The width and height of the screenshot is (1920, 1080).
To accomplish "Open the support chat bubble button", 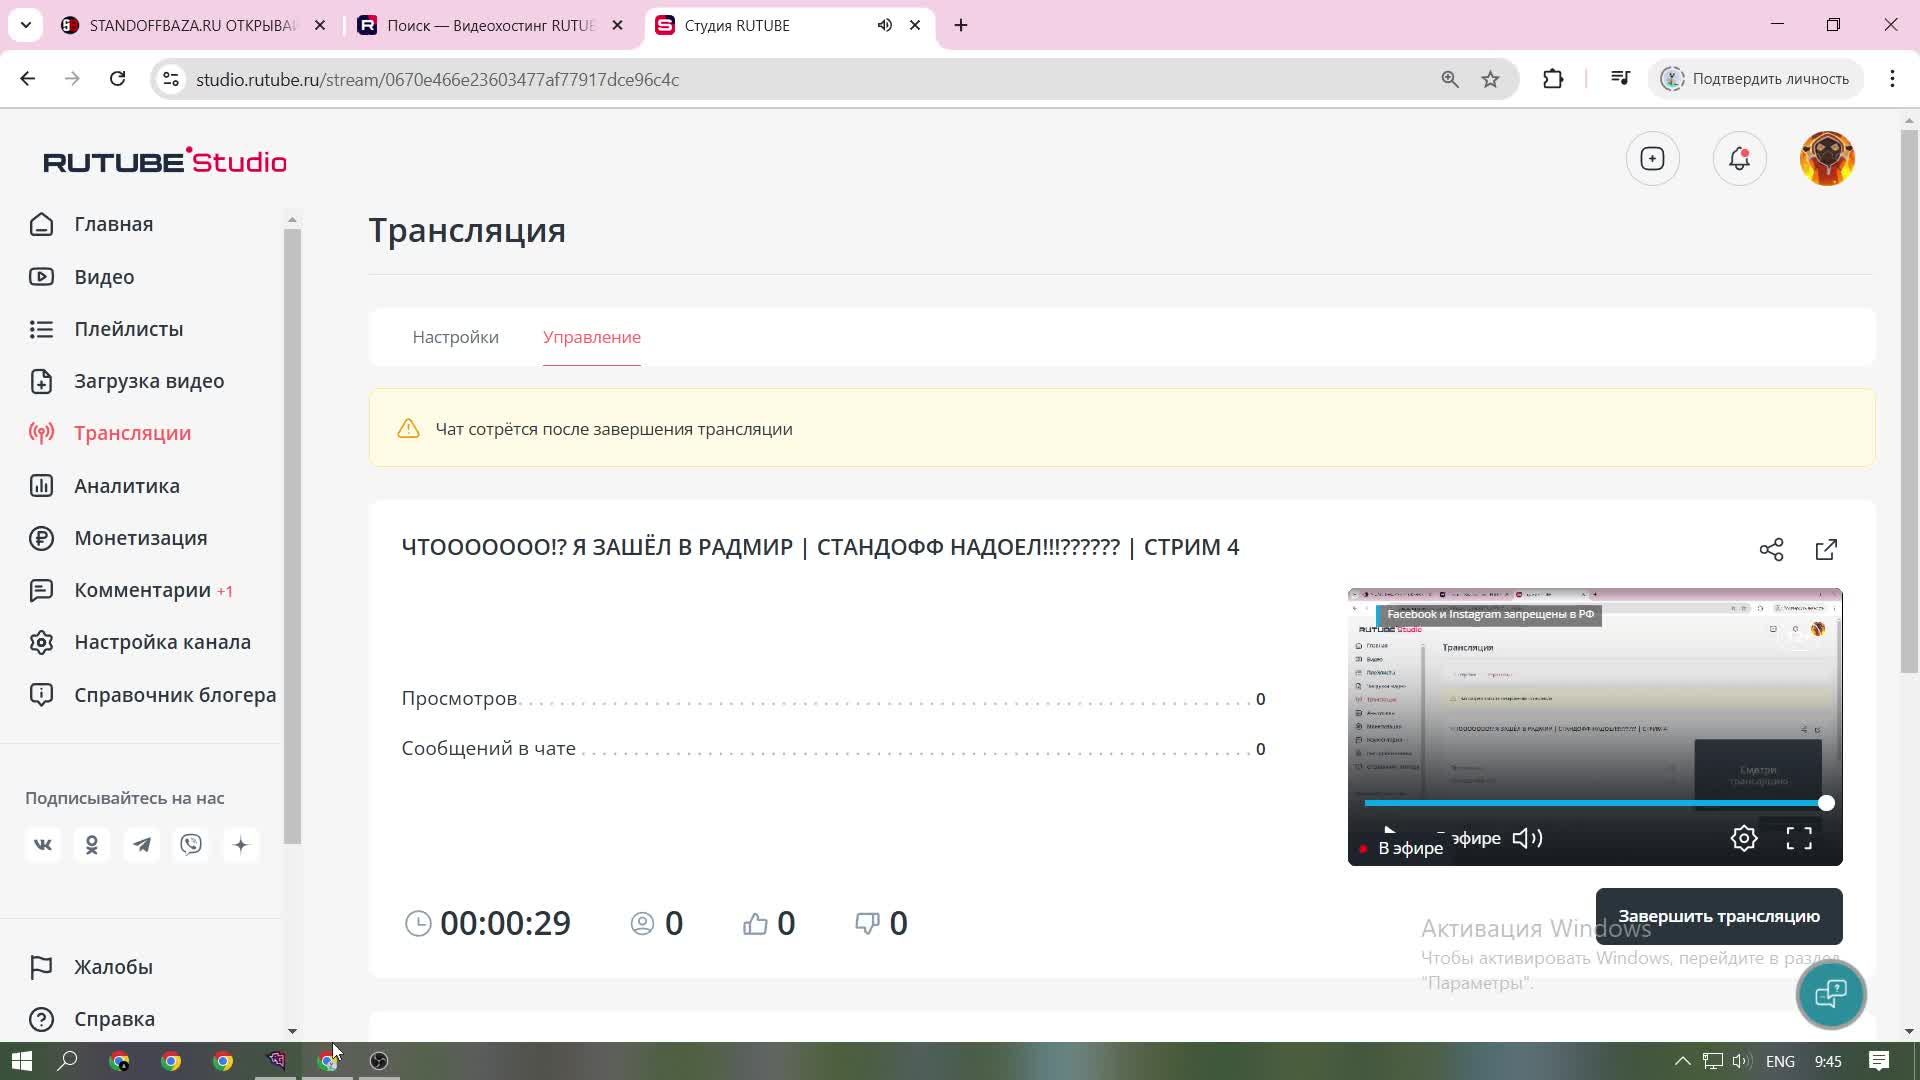I will pyautogui.click(x=1831, y=994).
